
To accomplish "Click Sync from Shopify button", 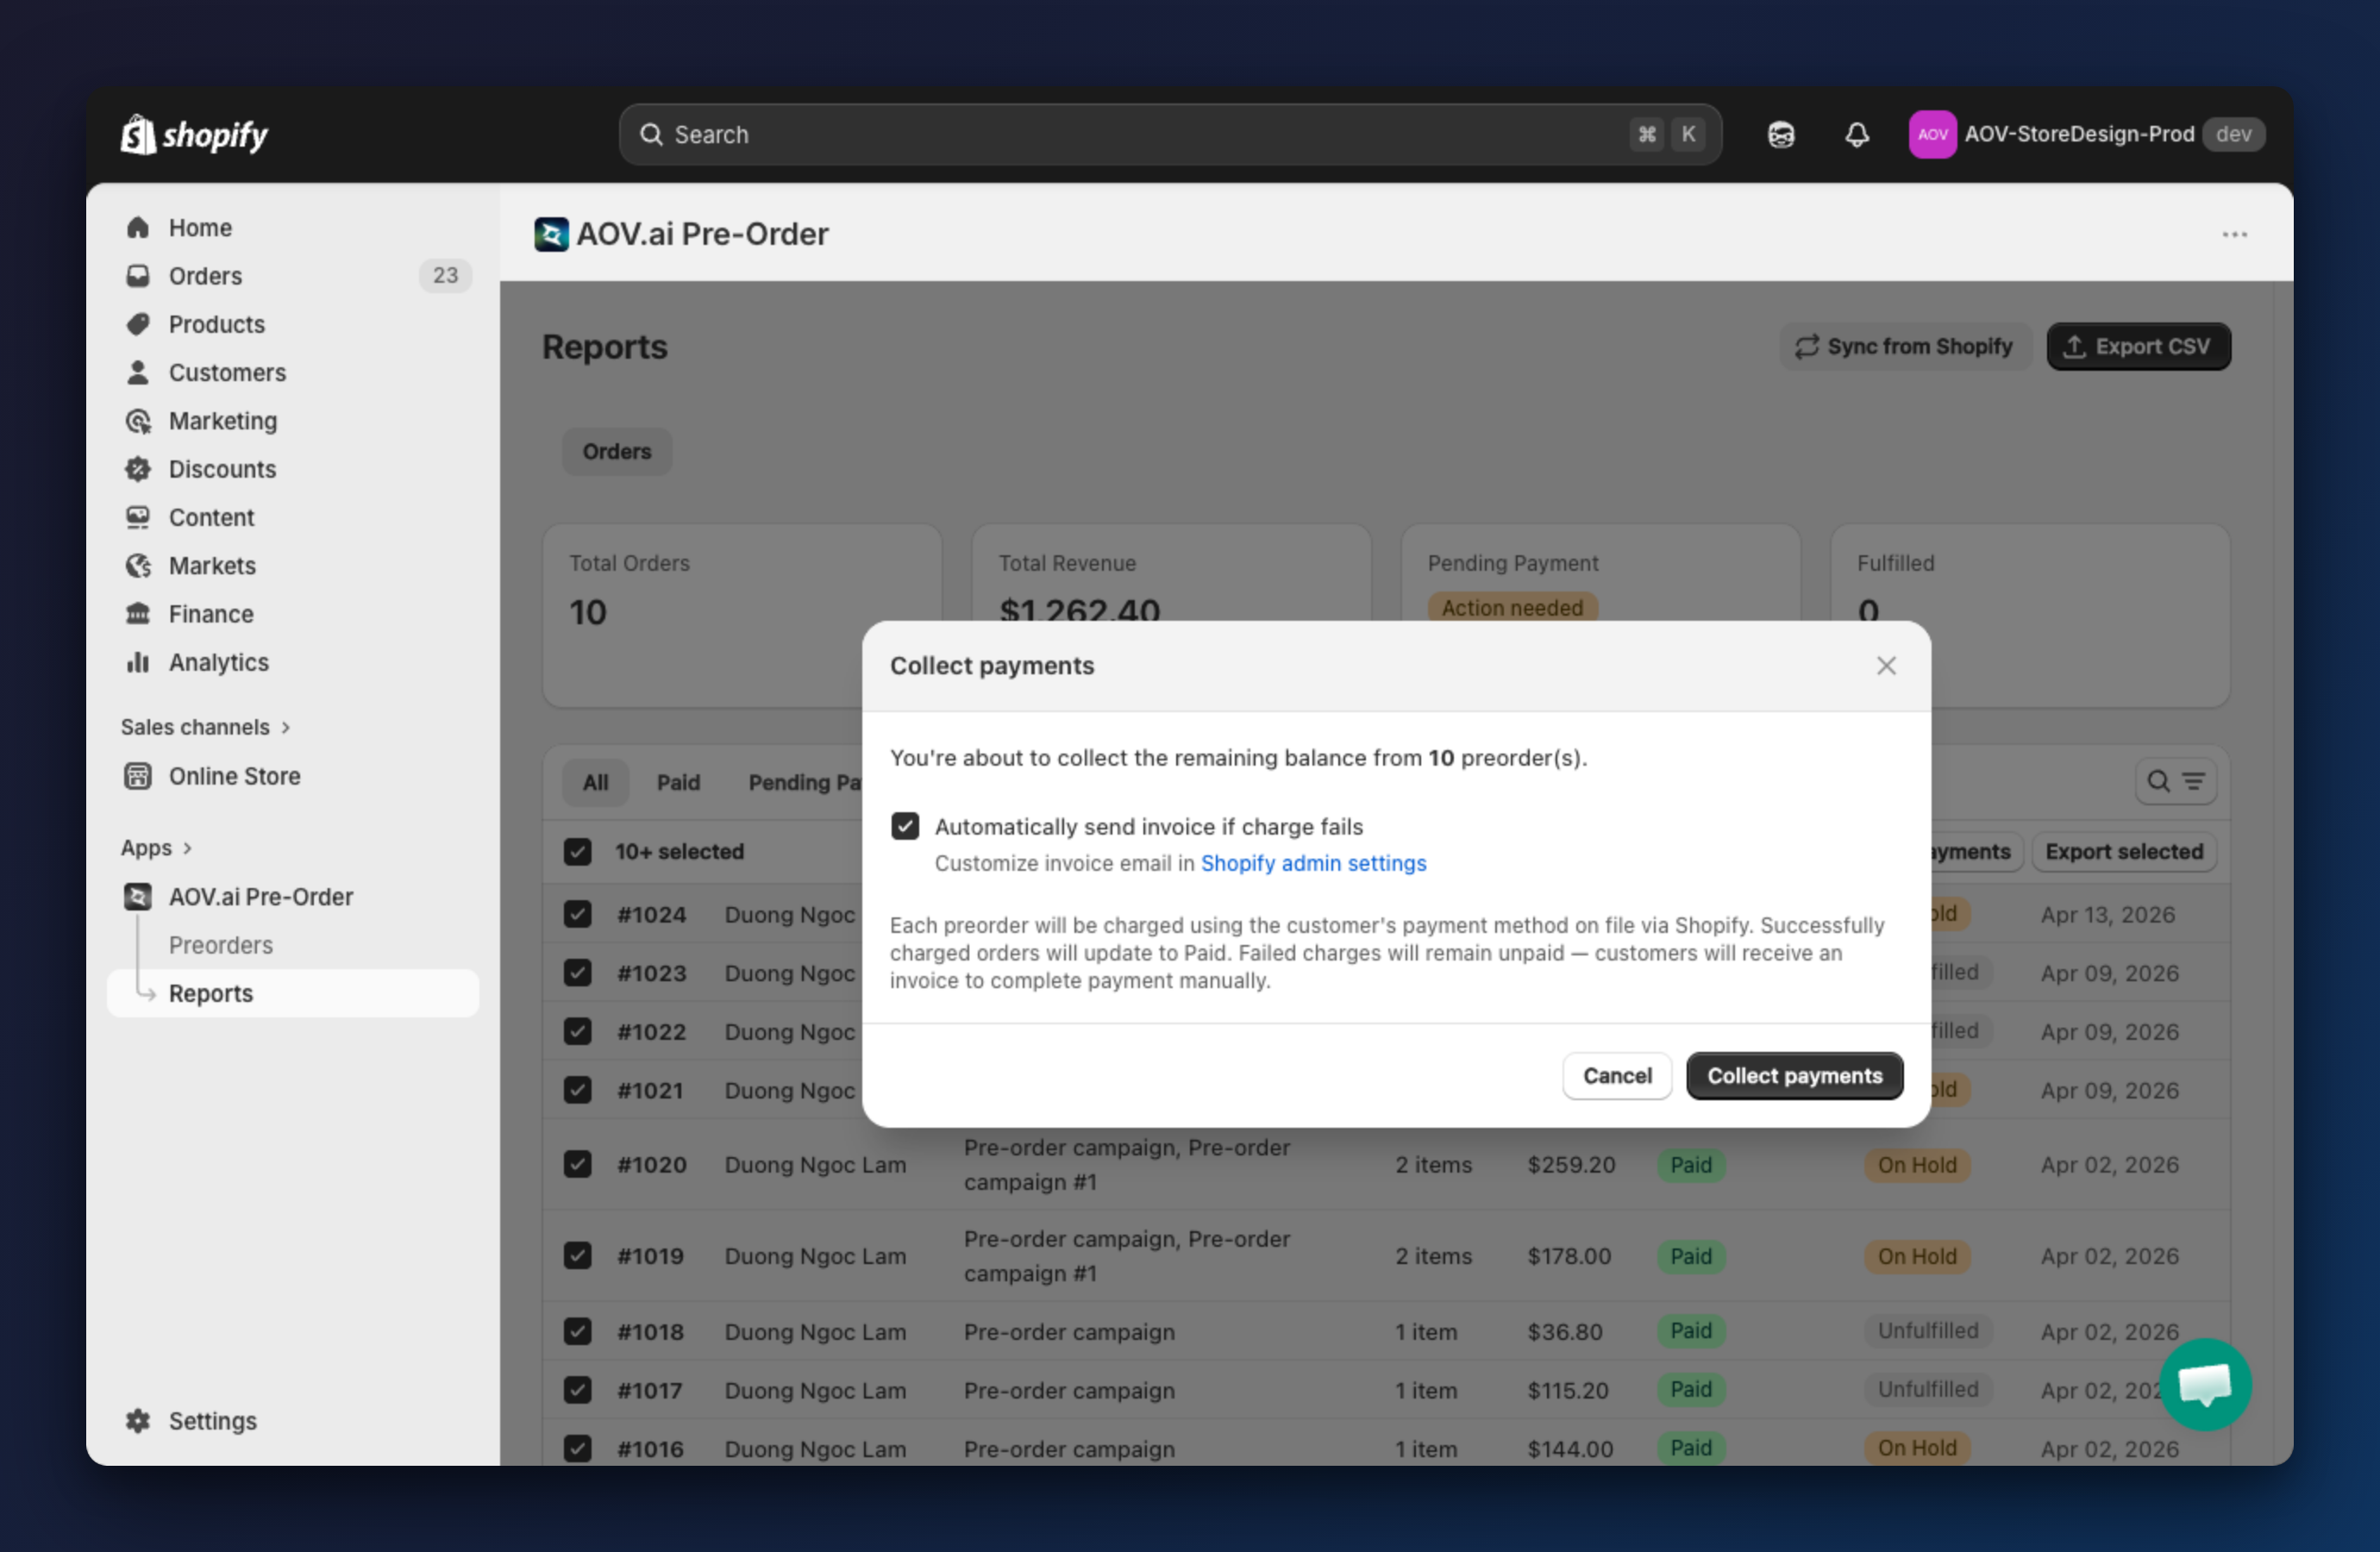I will [x=1904, y=346].
